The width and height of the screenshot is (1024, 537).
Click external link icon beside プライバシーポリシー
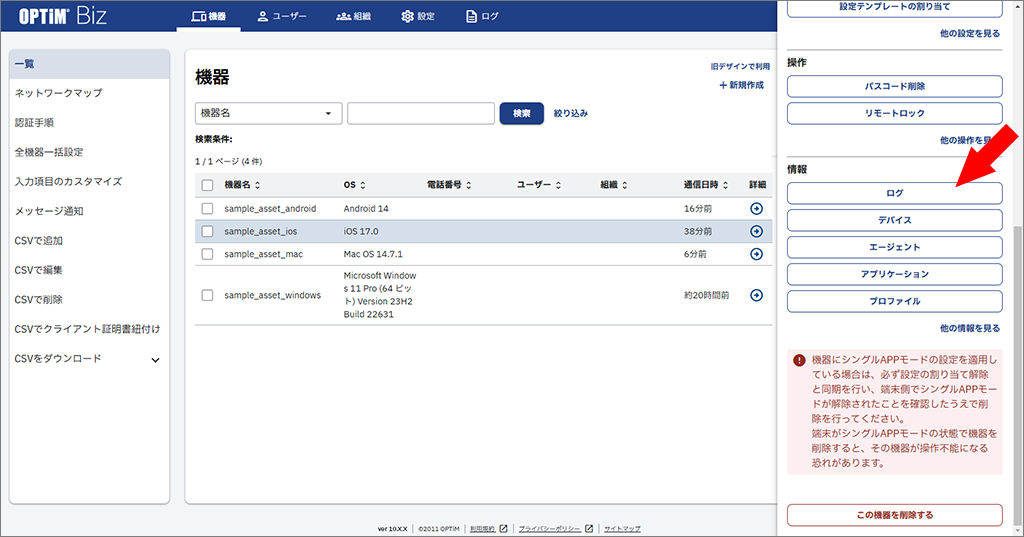pyautogui.click(x=589, y=529)
